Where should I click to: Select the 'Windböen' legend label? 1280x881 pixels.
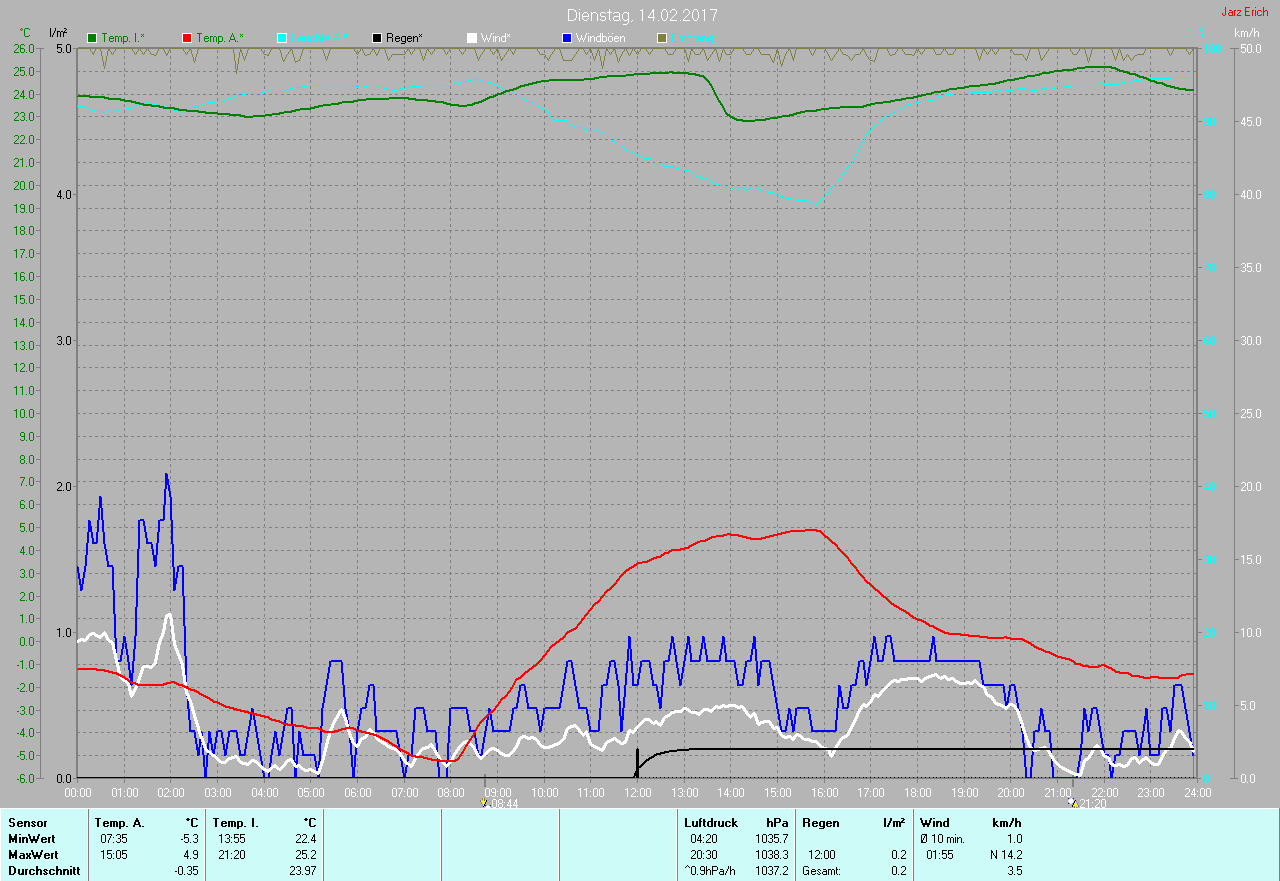(600, 38)
